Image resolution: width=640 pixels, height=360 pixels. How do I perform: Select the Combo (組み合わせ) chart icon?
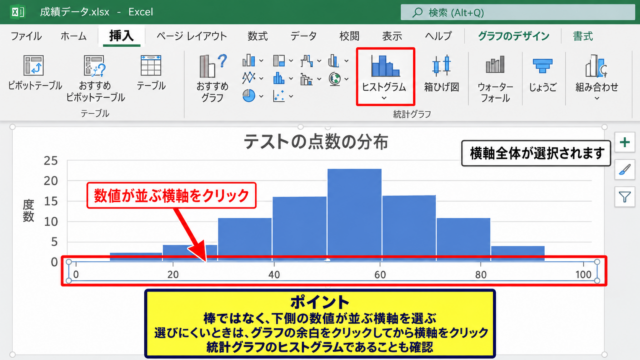click(596, 66)
